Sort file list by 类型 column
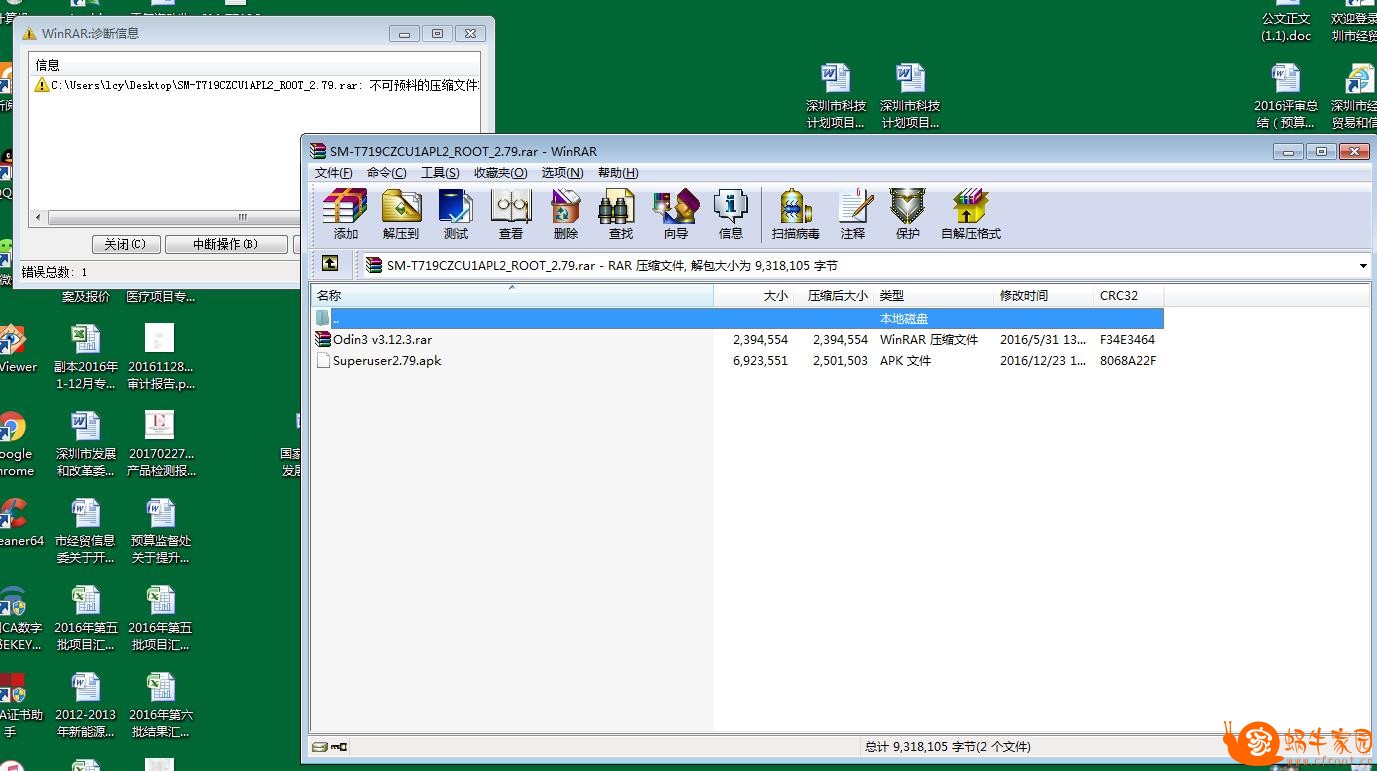Viewport: 1377px width, 771px height. point(934,296)
